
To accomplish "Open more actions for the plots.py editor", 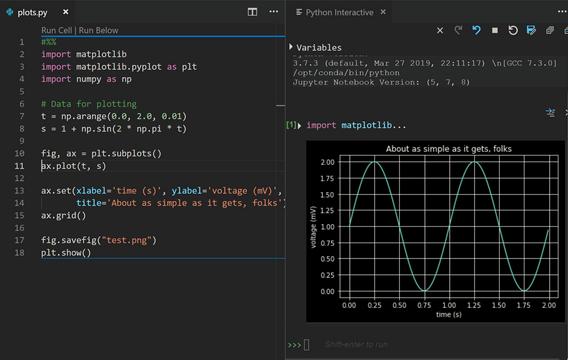I will click(273, 12).
